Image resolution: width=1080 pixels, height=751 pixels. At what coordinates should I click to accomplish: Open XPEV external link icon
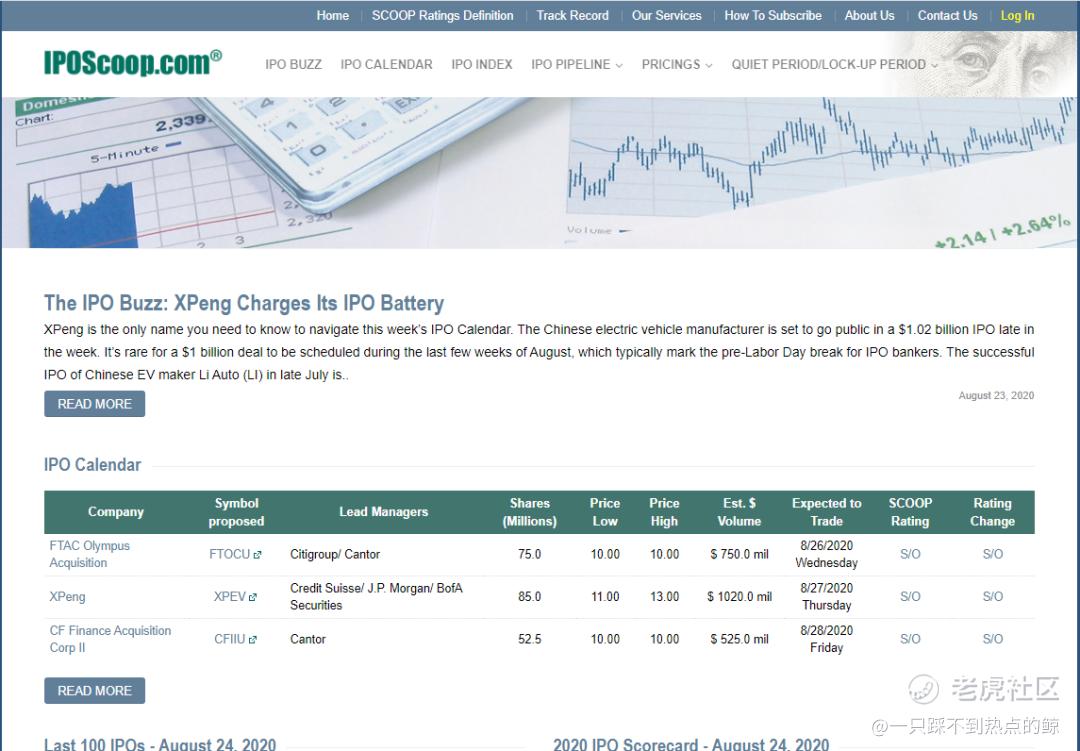253,597
